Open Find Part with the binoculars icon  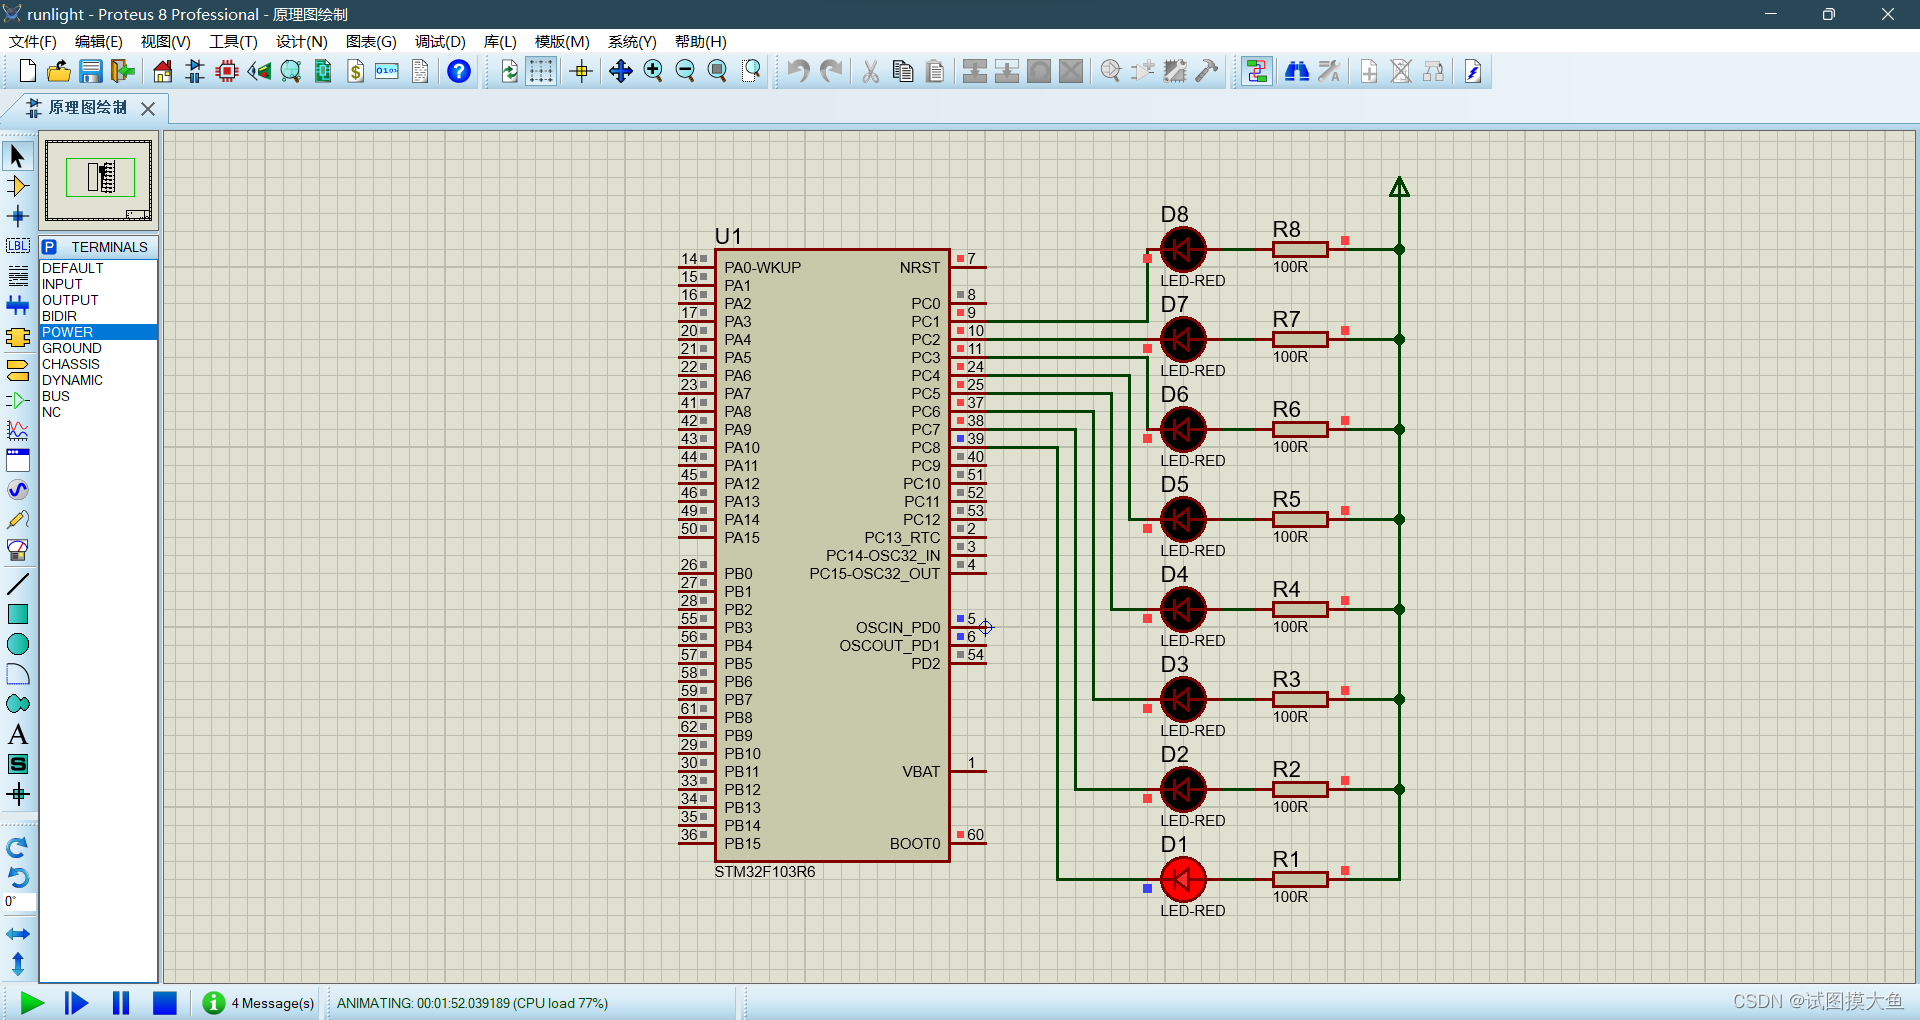point(1296,71)
